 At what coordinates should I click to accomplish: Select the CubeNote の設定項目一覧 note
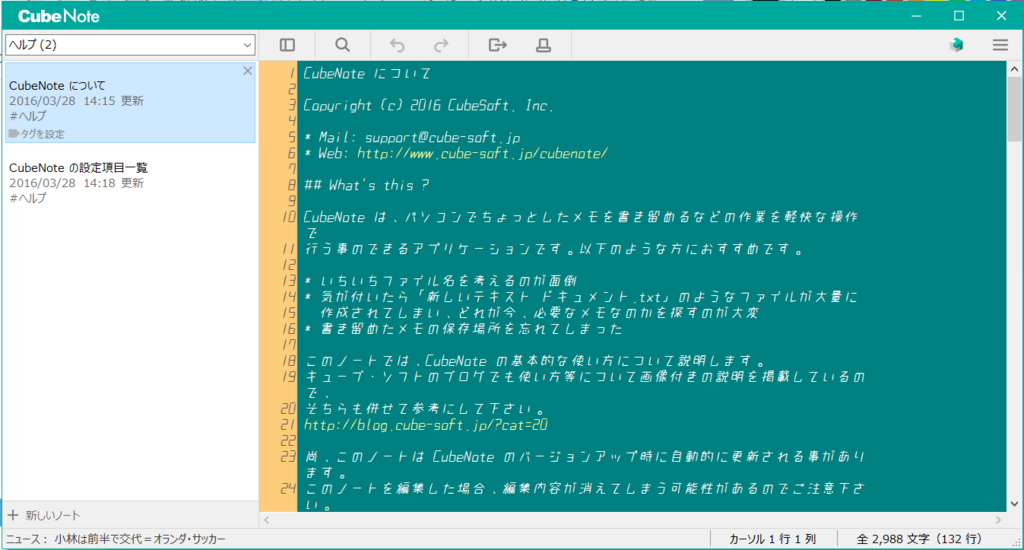point(130,183)
